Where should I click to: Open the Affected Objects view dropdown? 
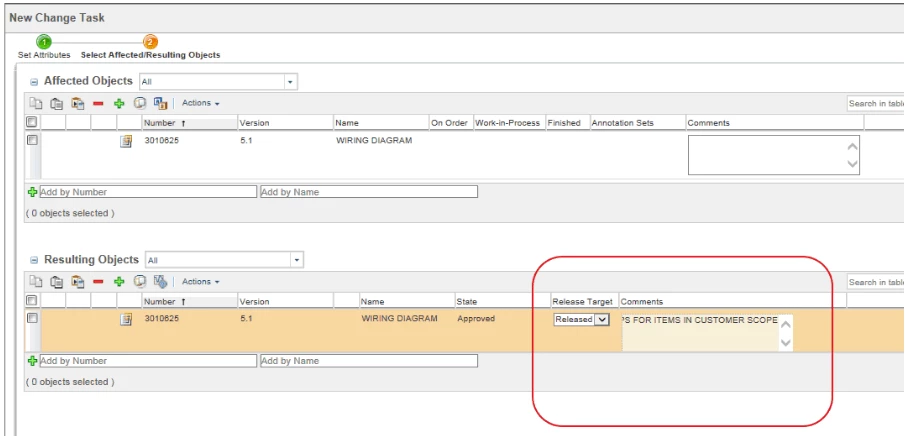coord(291,82)
